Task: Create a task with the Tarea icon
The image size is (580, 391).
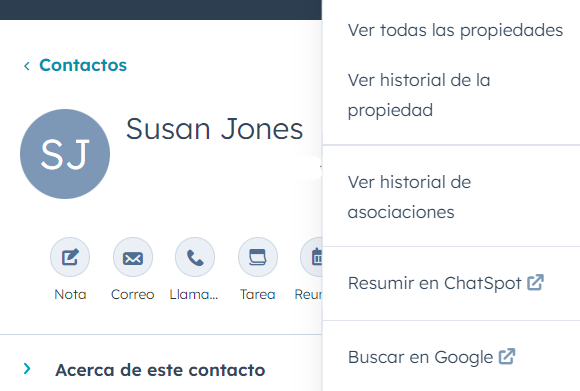Action: [x=258, y=257]
